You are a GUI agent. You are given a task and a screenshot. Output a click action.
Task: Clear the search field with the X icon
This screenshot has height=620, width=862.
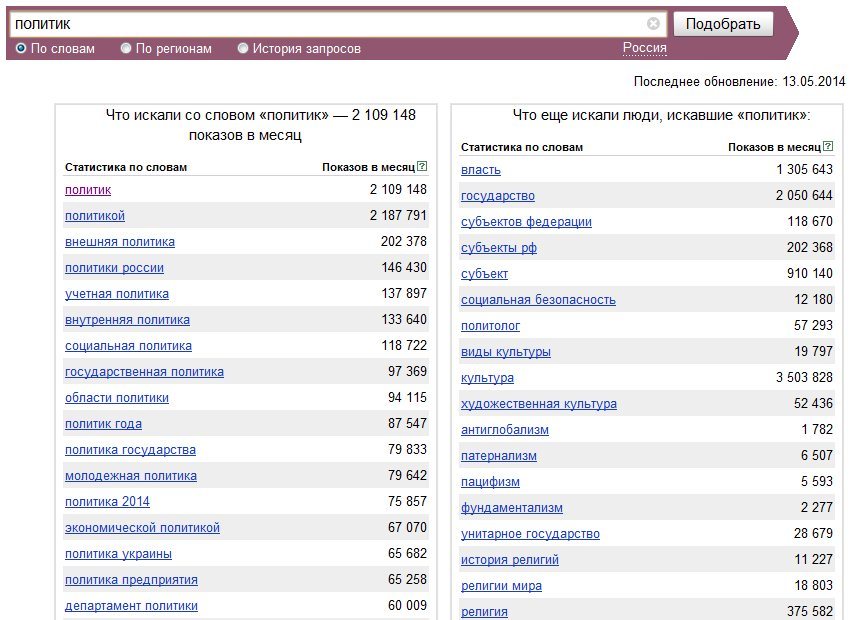point(653,24)
